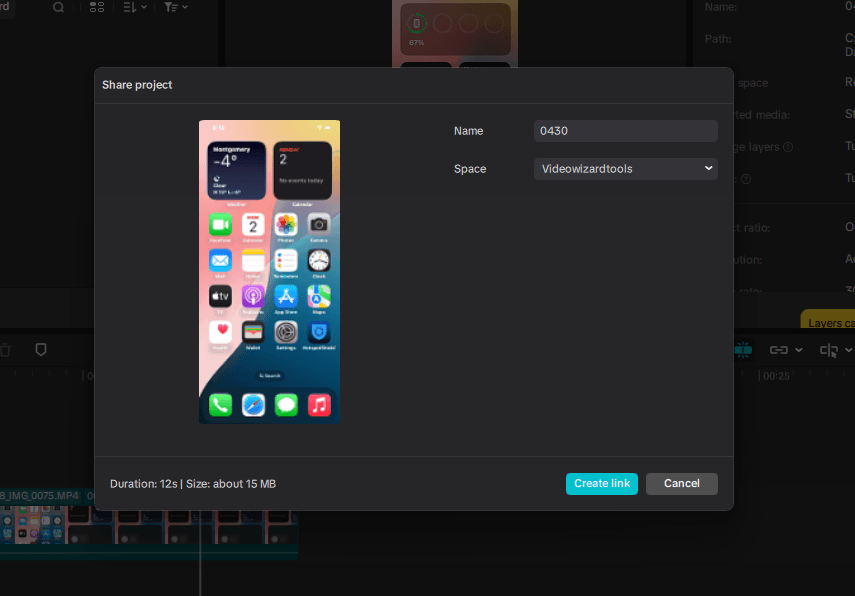Click help icon next to layers label
This screenshot has width=855, height=596.
[x=788, y=147]
